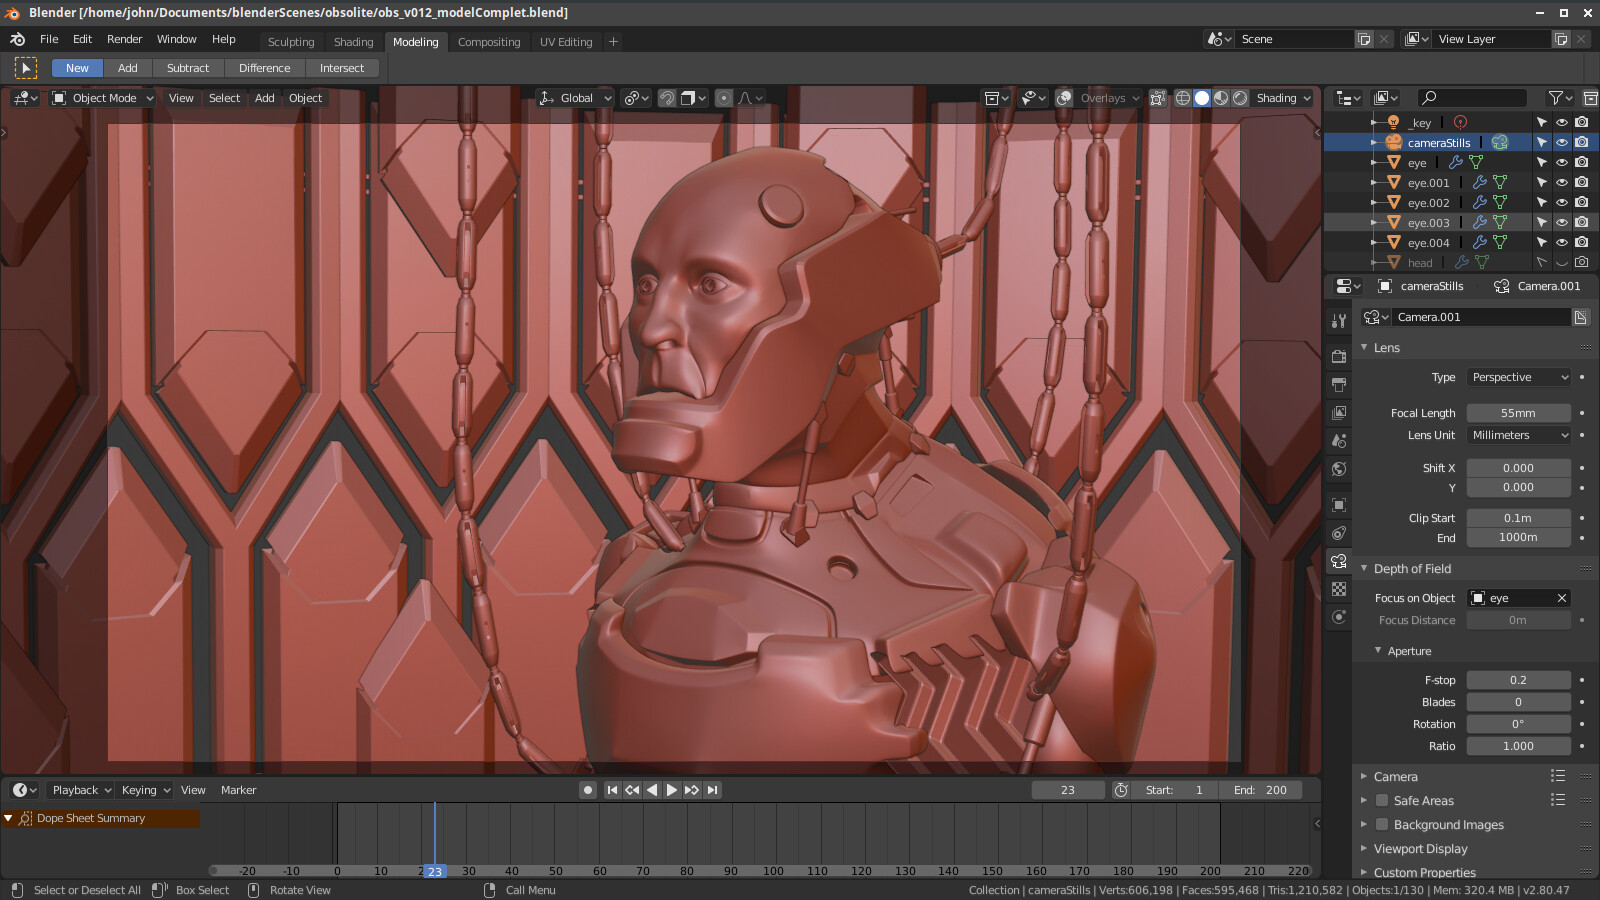Open the Object properties tab icon
1600x900 pixels.
tap(1339, 505)
